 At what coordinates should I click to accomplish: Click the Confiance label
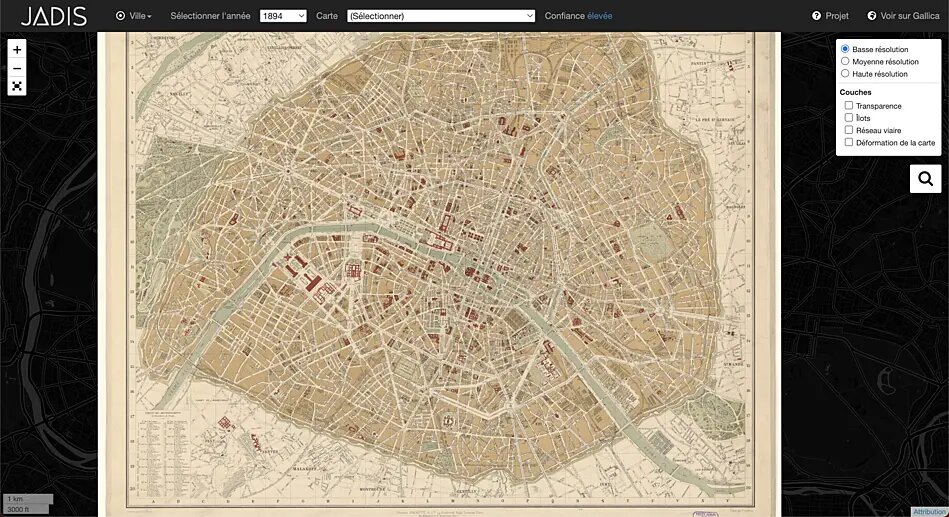click(565, 16)
